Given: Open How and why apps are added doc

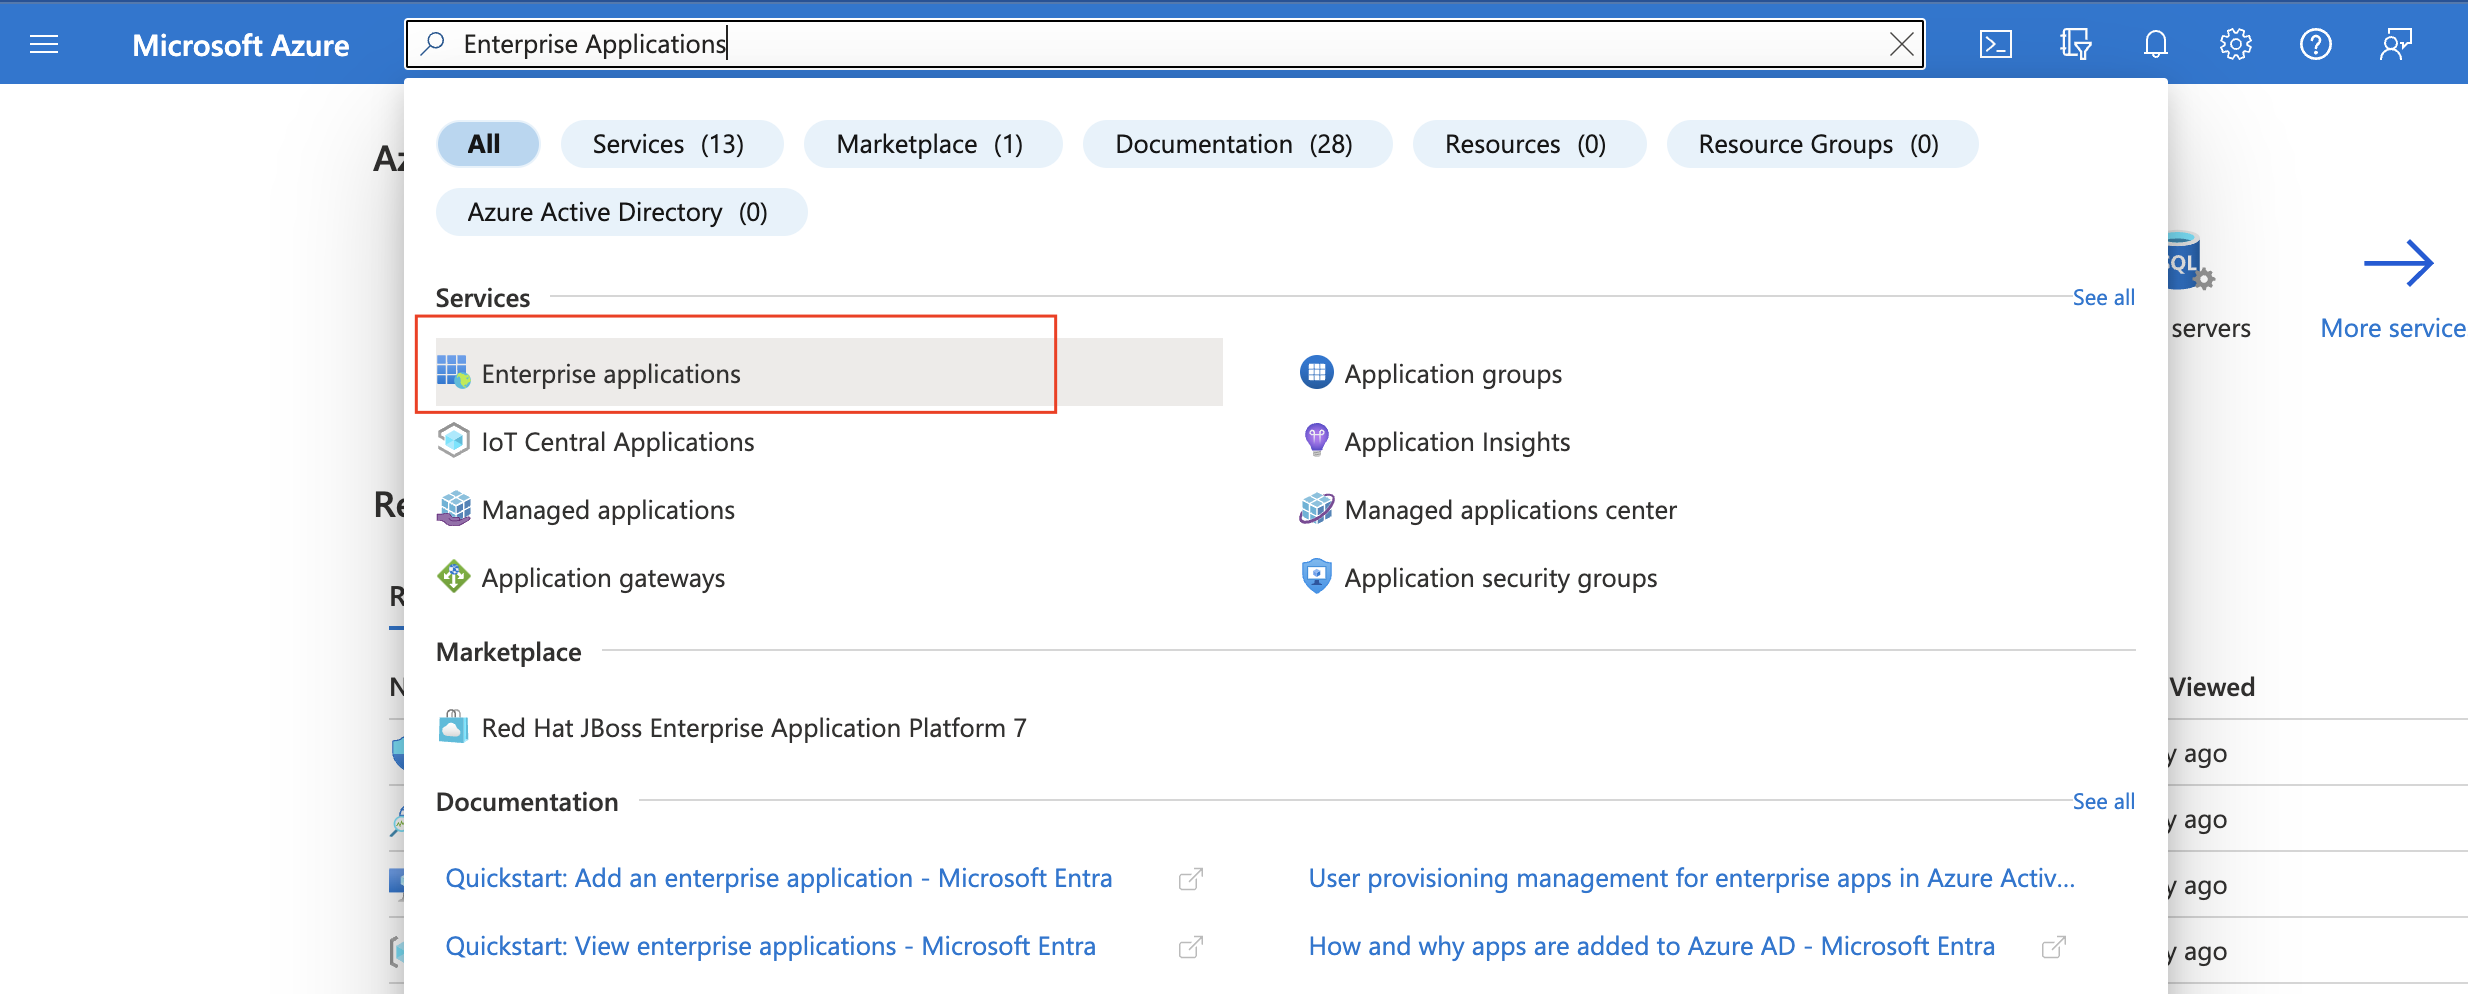Looking at the screenshot, I should (x=1651, y=945).
